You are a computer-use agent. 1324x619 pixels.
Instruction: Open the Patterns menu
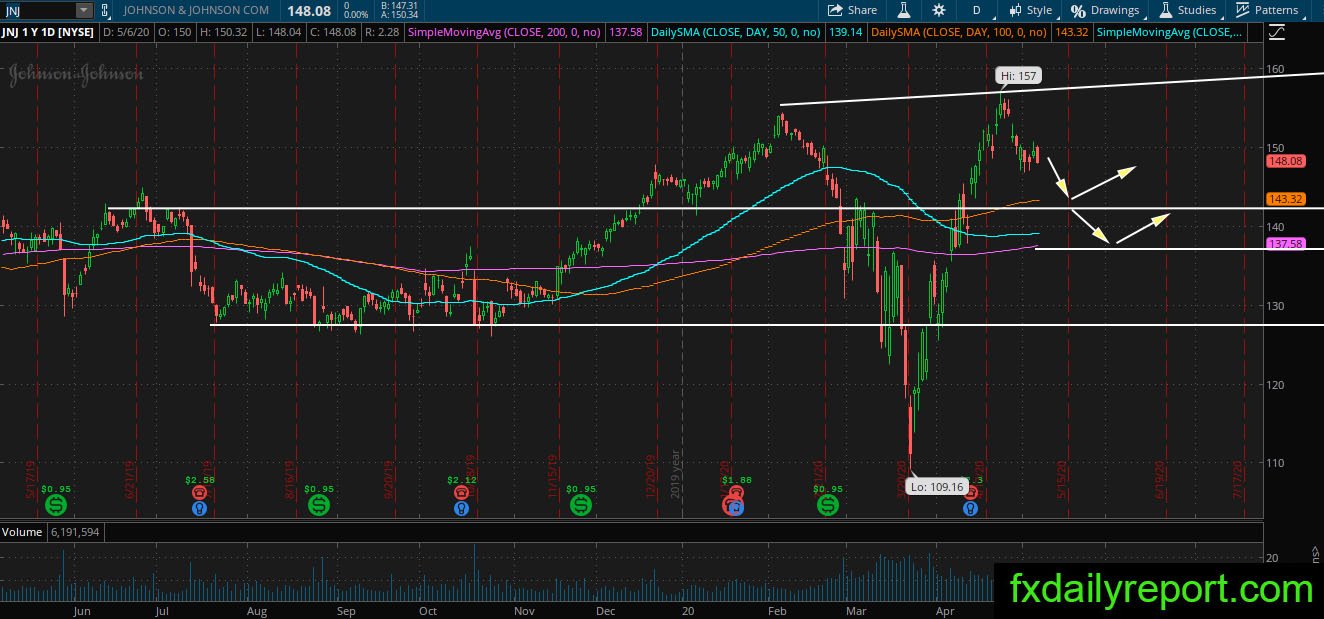pyautogui.click(x=1266, y=10)
